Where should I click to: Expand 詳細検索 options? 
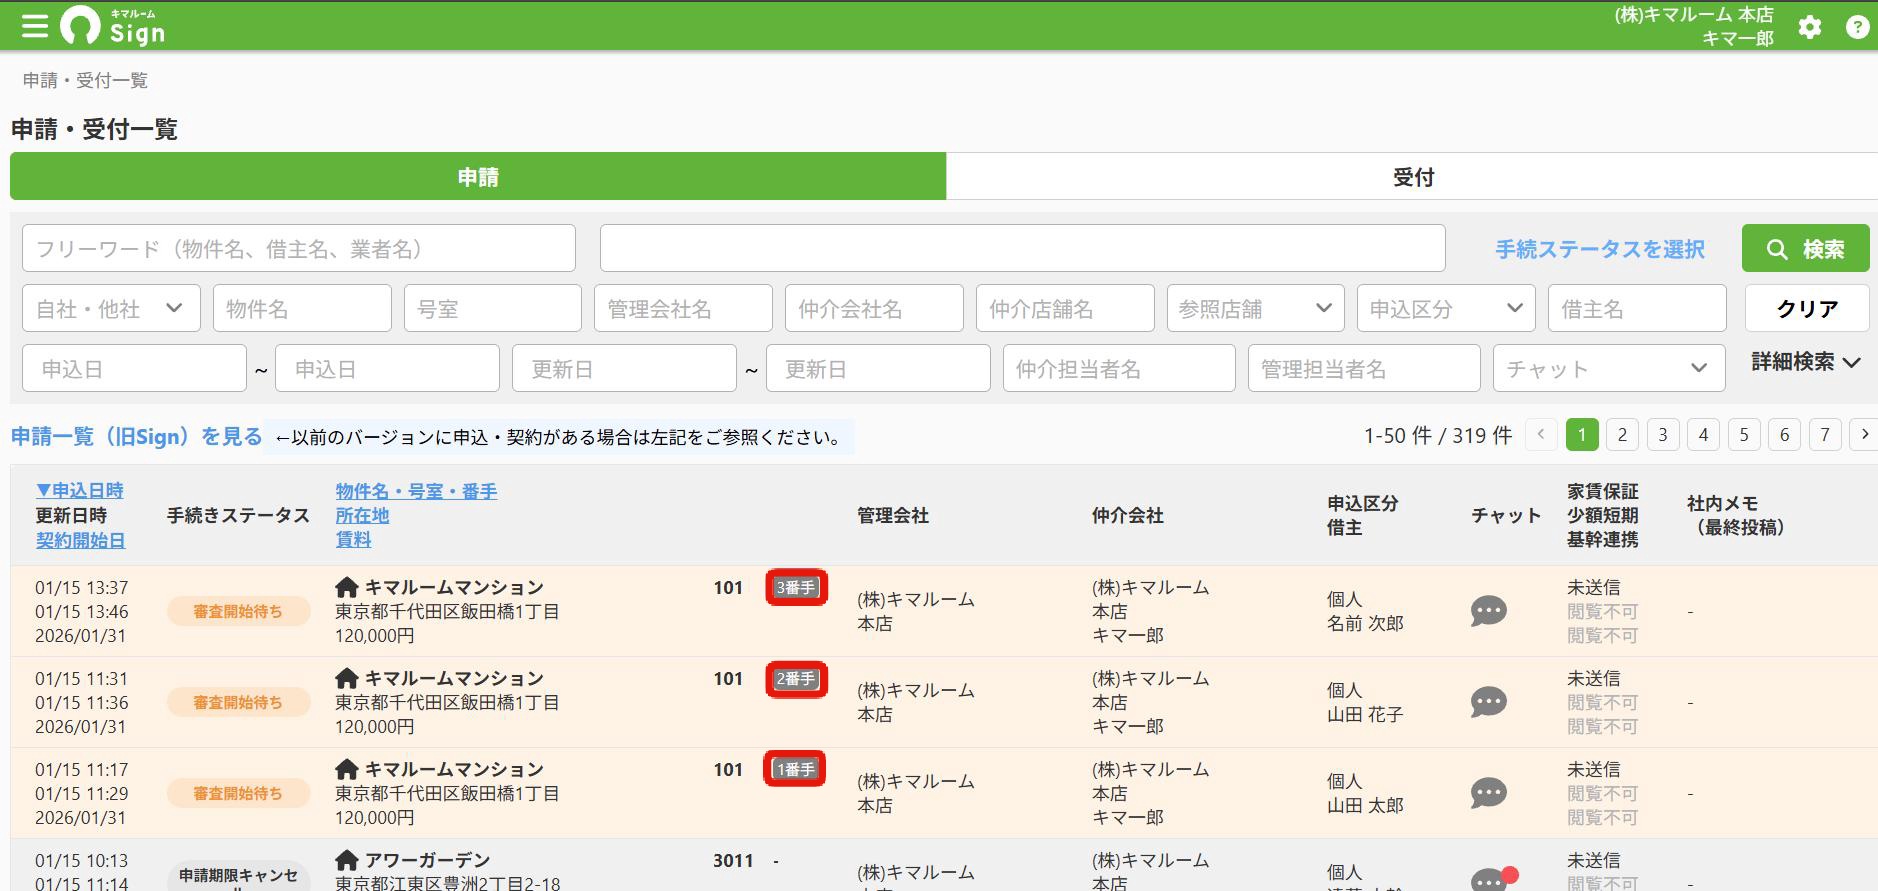pyautogui.click(x=1806, y=362)
